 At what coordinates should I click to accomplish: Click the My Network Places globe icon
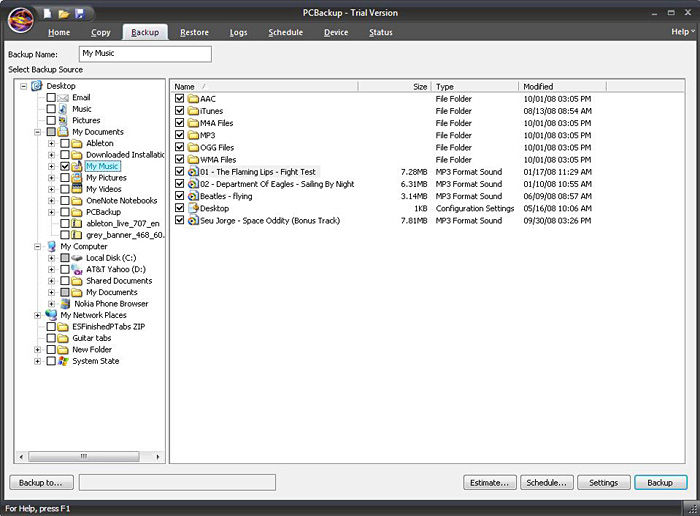(51, 315)
